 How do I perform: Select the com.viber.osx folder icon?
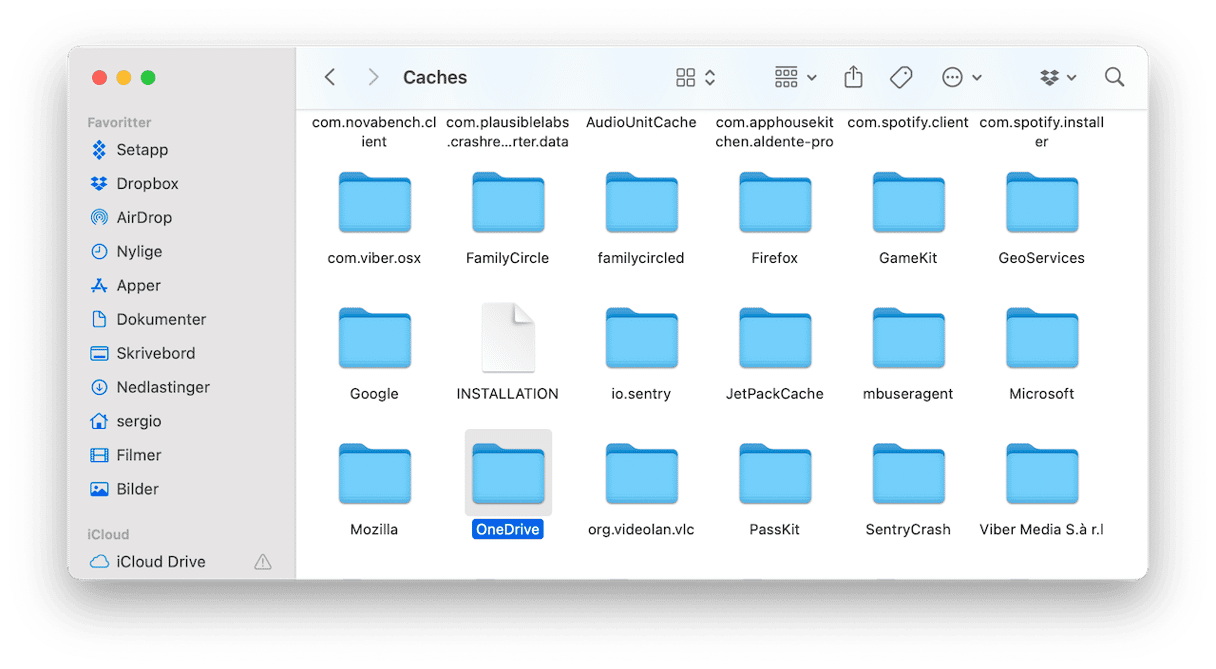374,203
